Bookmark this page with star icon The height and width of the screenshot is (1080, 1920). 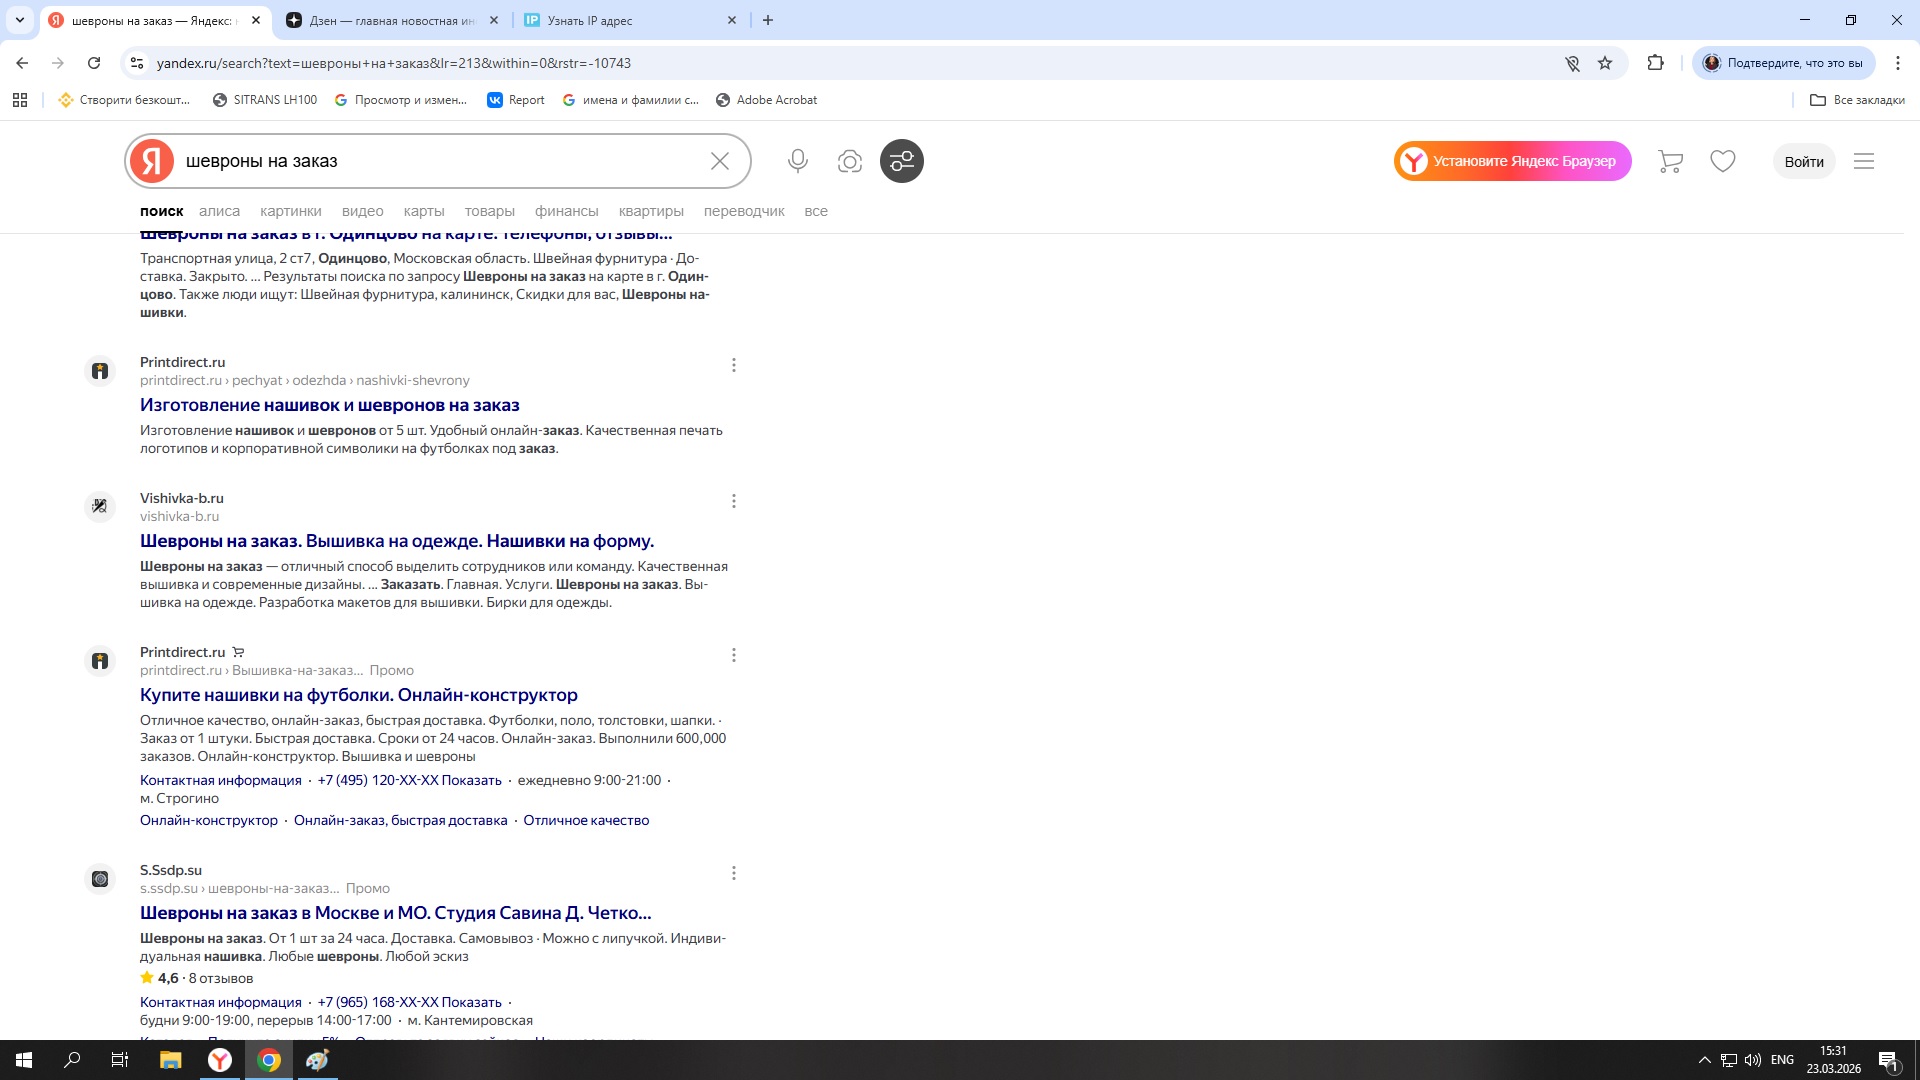(1605, 63)
